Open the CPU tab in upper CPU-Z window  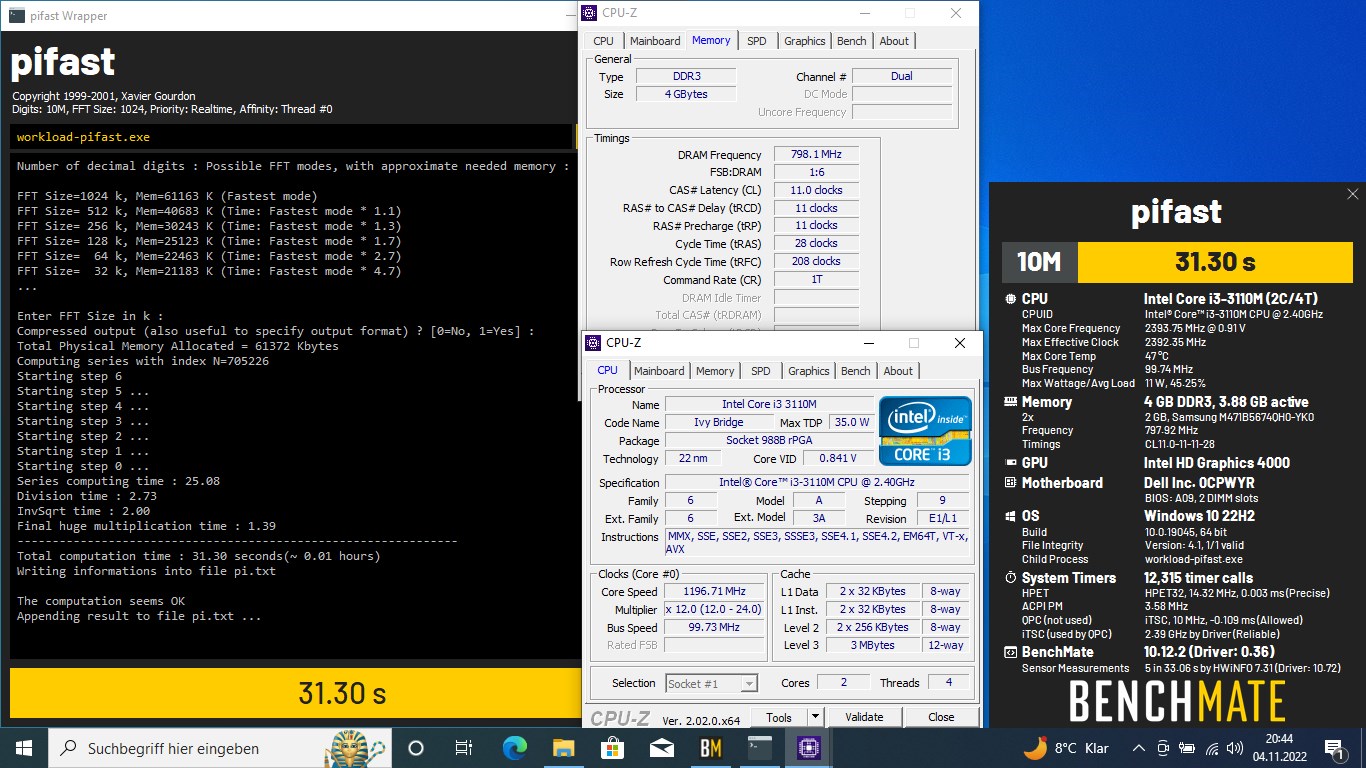pos(603,41)
